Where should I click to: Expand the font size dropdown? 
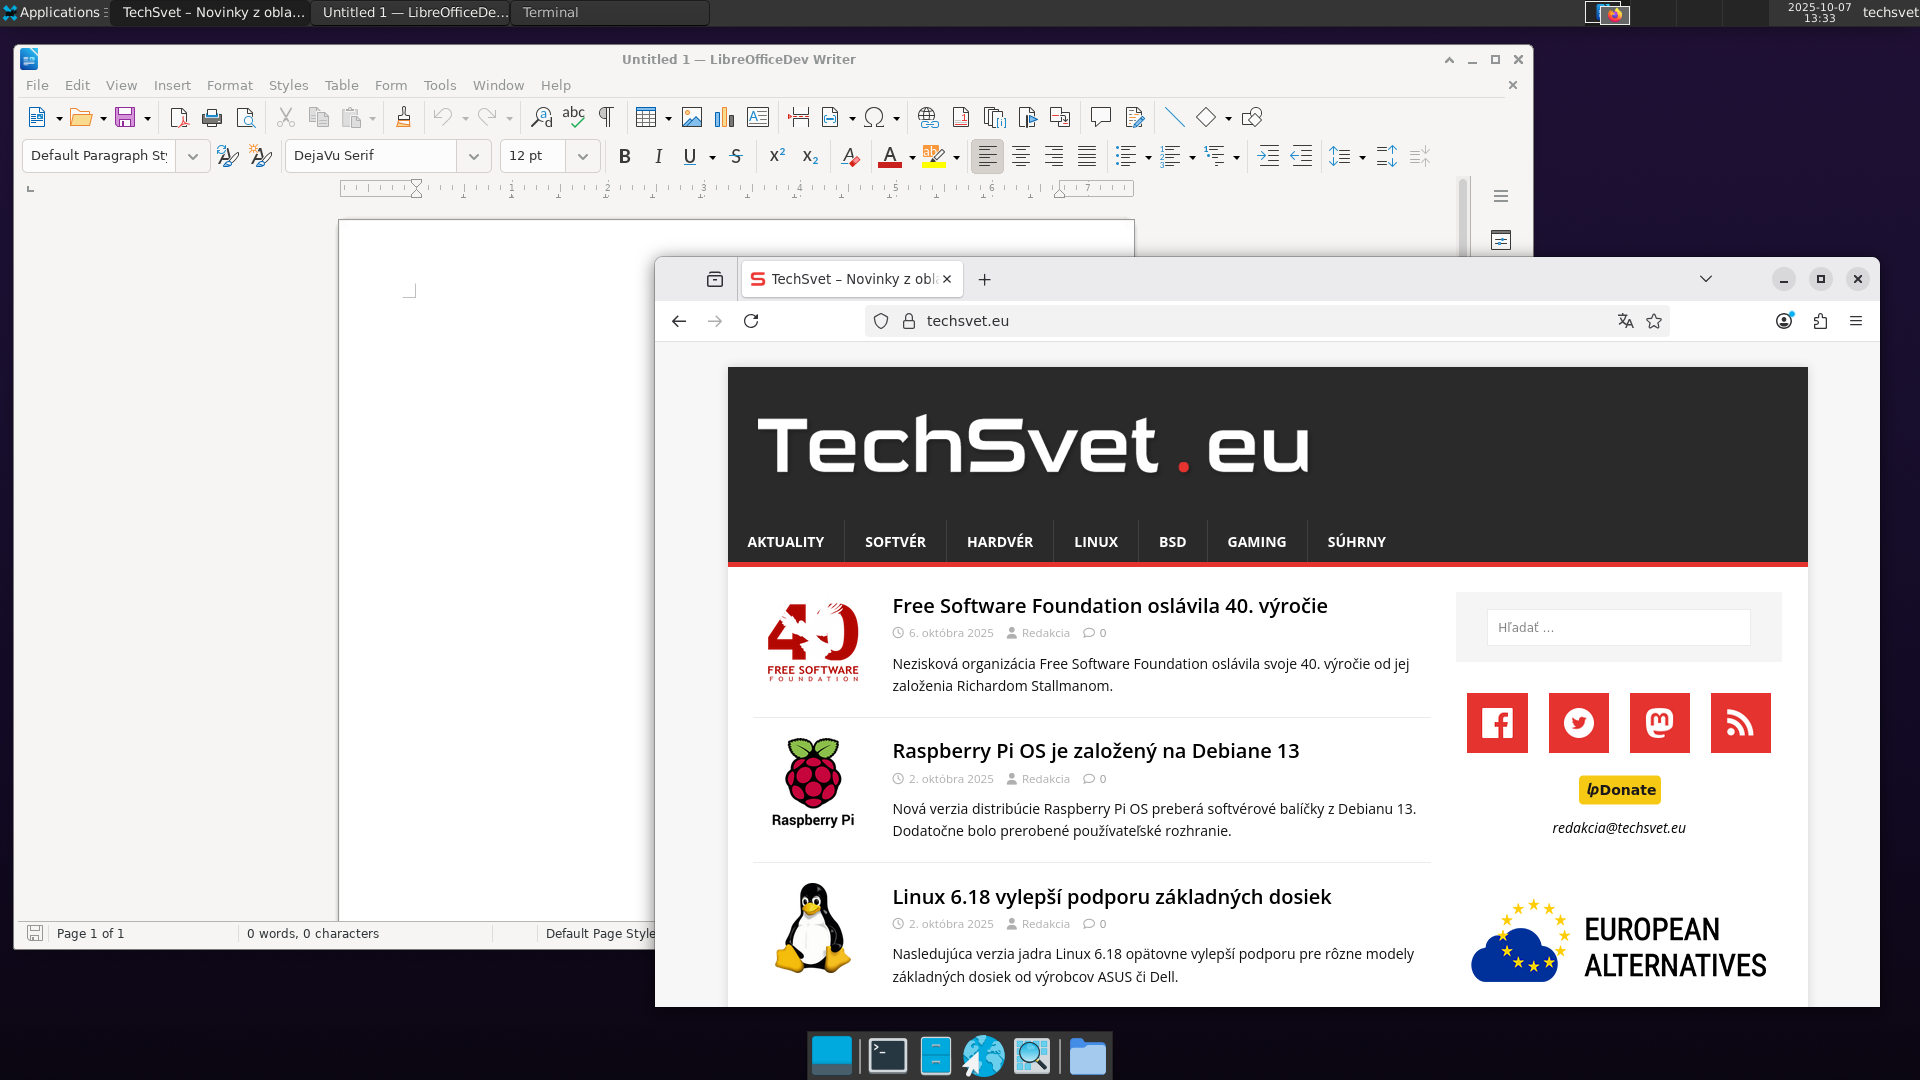[x=583, y=156]
